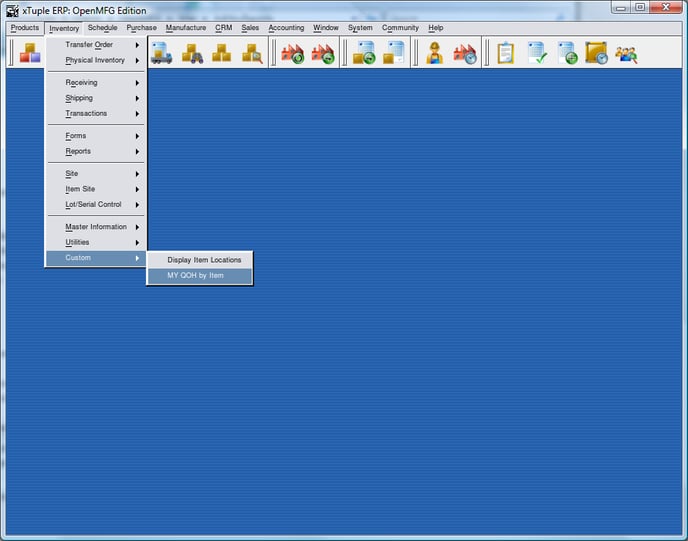Select MY QOH by Item
688x541 pixels.
196,275
